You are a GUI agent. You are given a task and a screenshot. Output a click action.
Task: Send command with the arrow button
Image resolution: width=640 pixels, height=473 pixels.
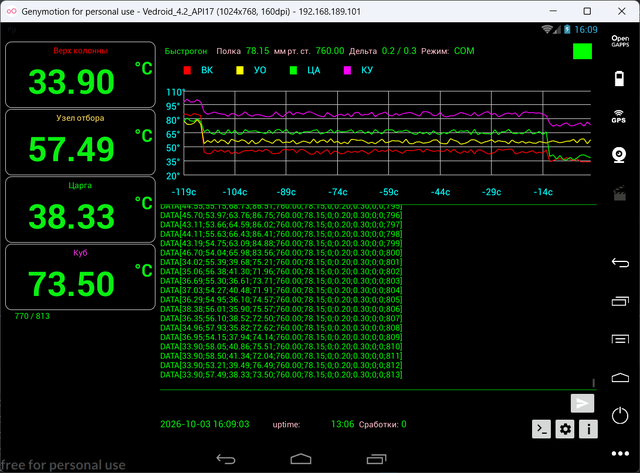[582, 404]
